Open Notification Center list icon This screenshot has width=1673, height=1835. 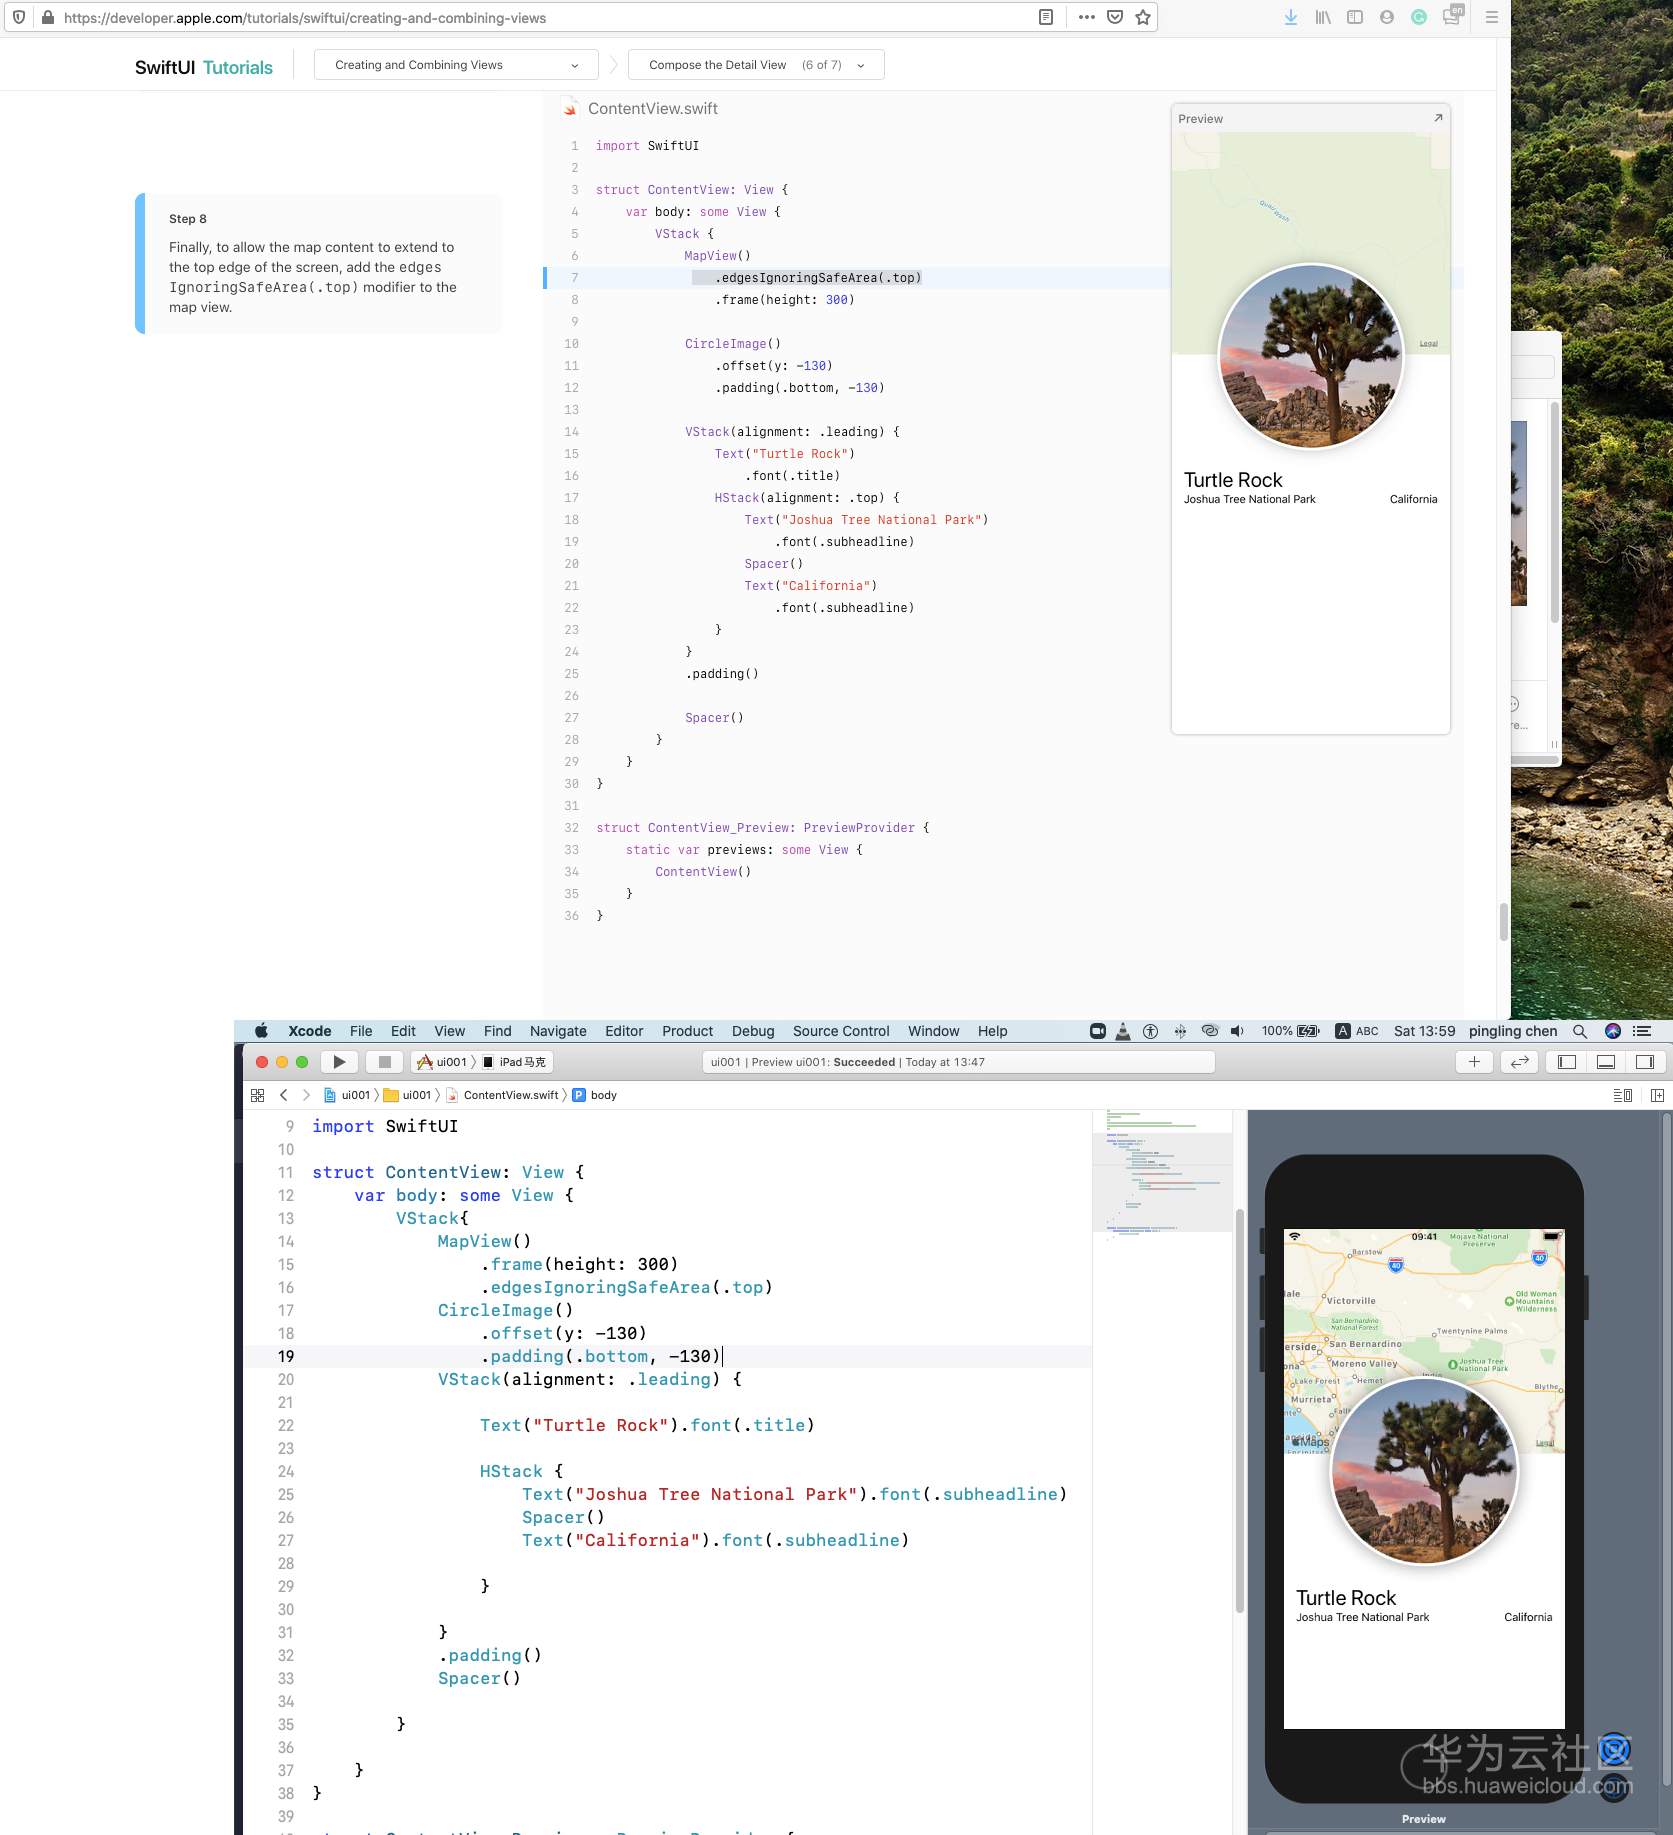pyautogui.click(x=1642, y=1031)
